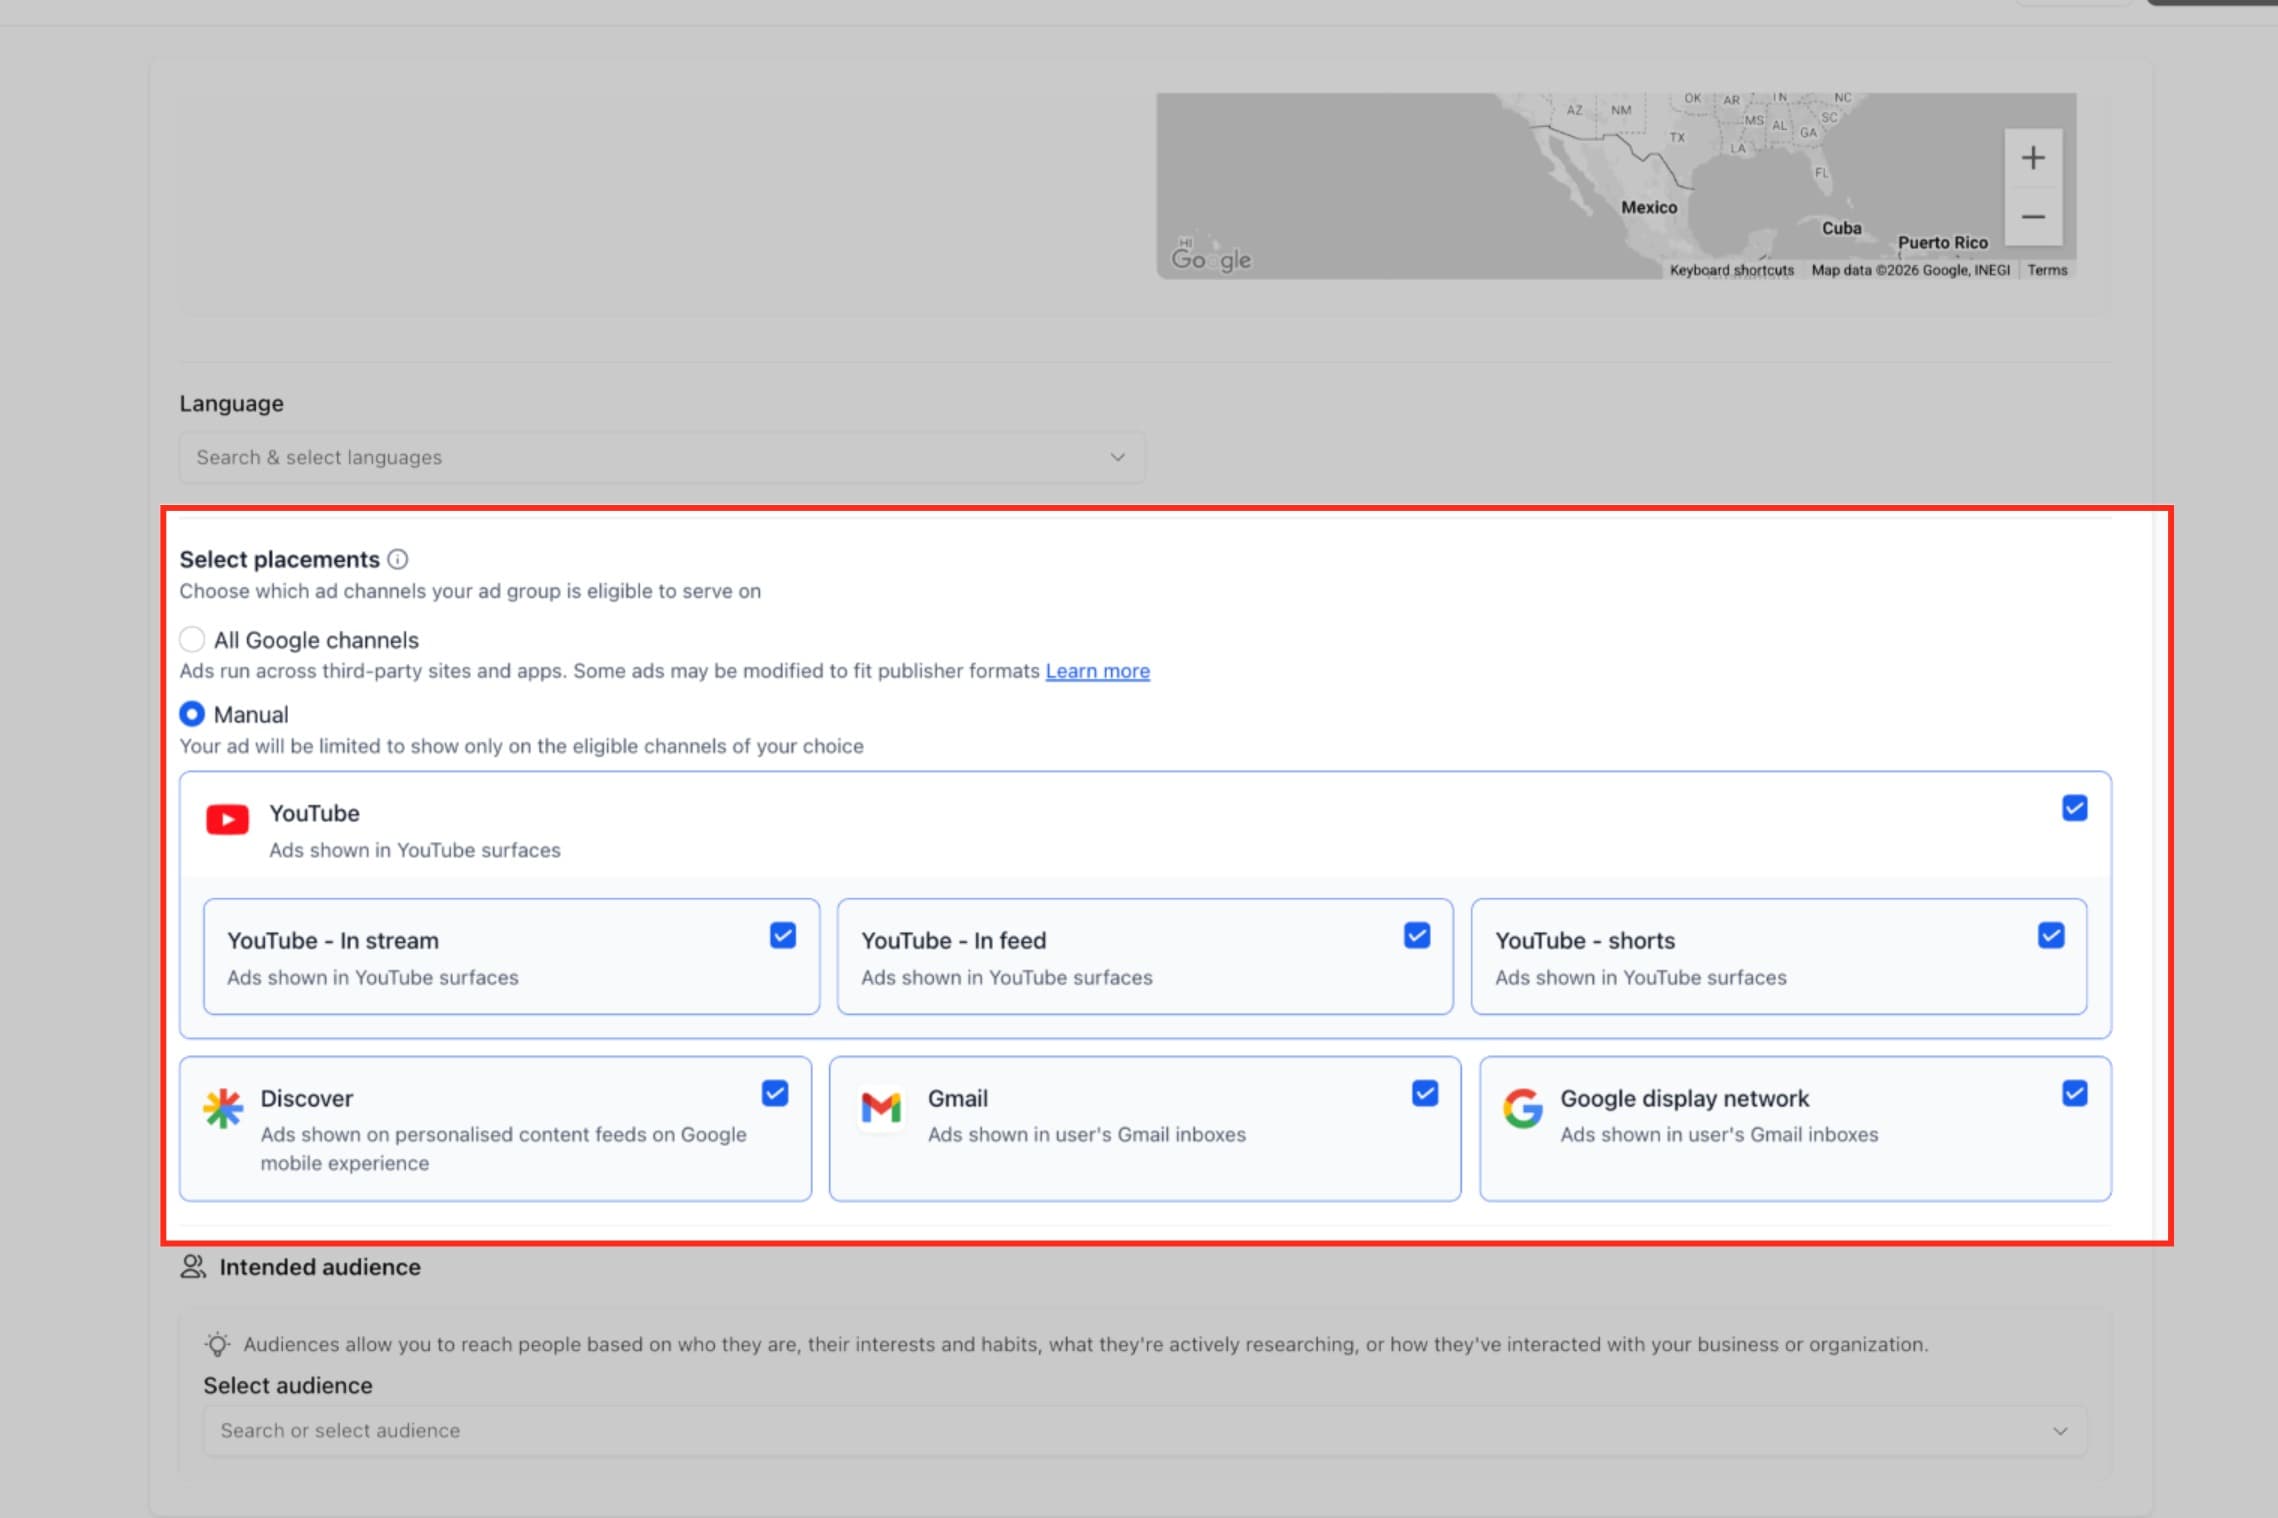
Task: Uncheck the Discover checkbox
Action: (x=775, y=1093)
